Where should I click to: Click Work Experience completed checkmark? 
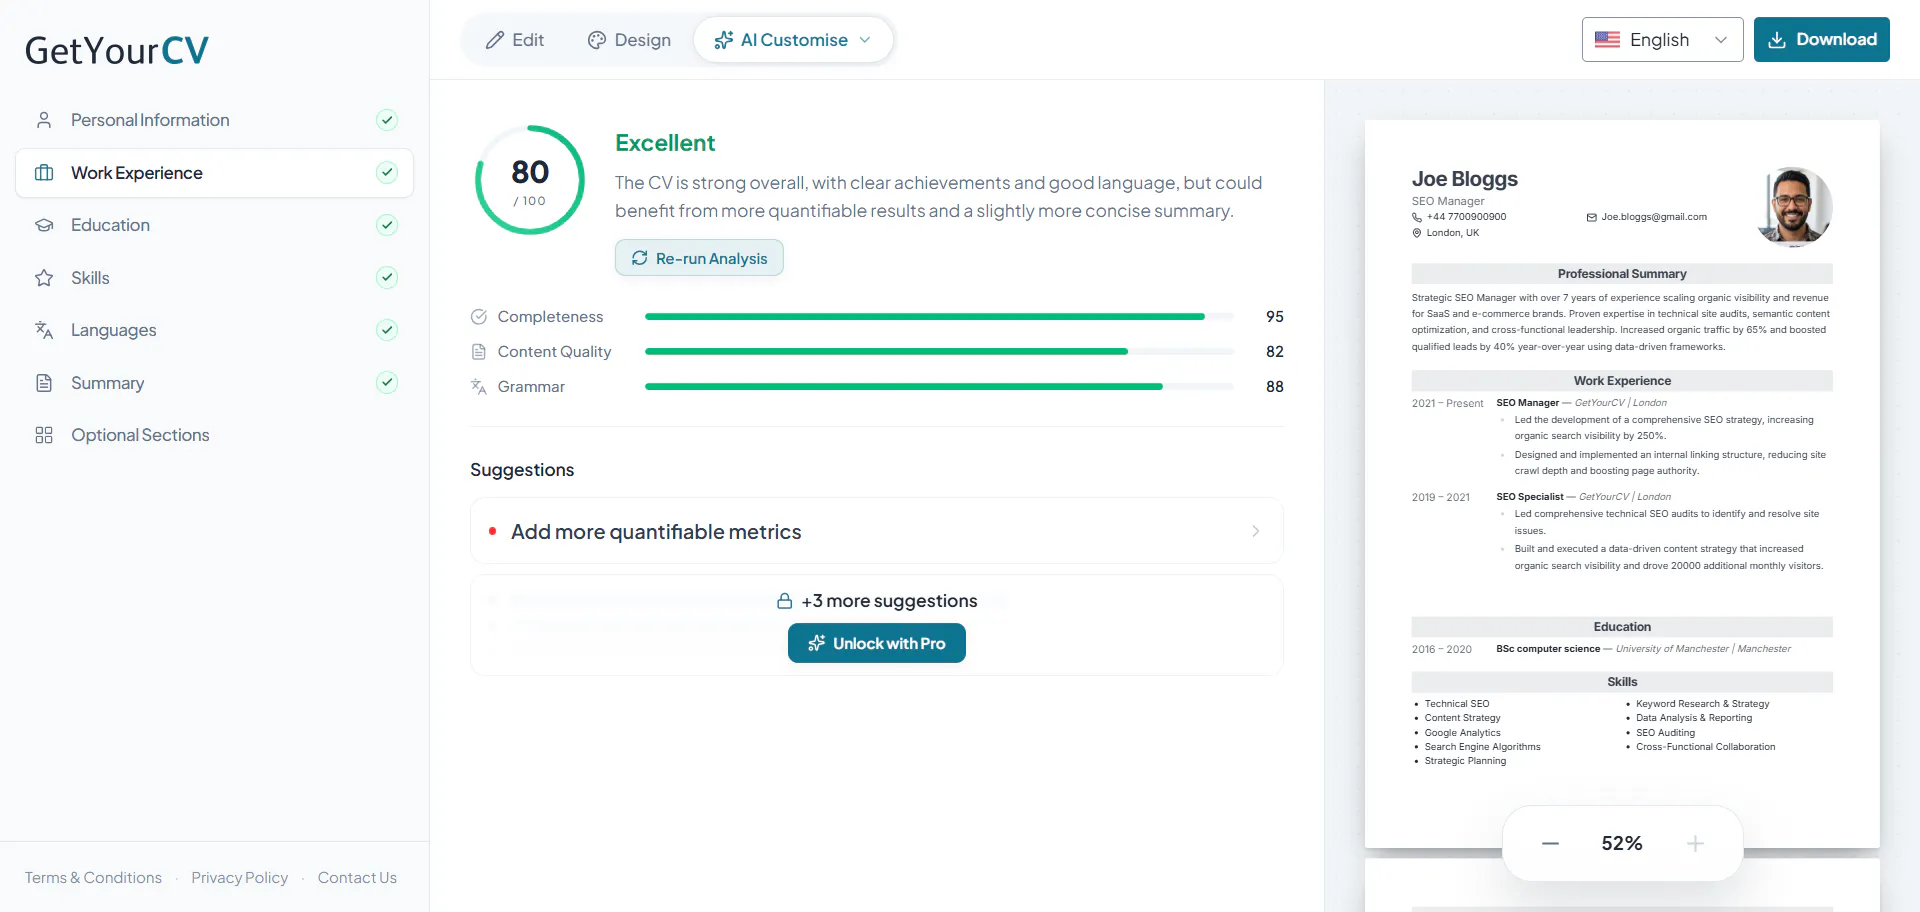pos(387,173)
